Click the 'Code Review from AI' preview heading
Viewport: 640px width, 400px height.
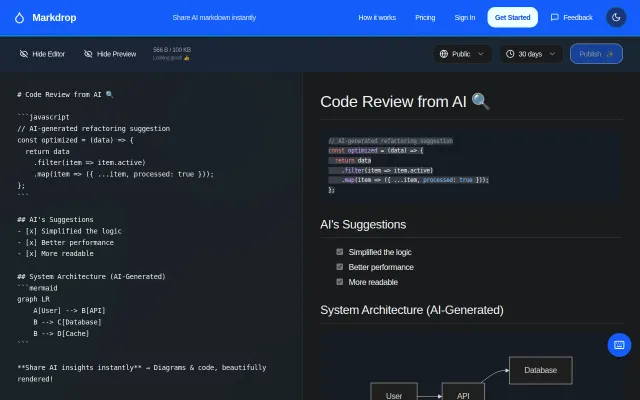click(405, 102)
